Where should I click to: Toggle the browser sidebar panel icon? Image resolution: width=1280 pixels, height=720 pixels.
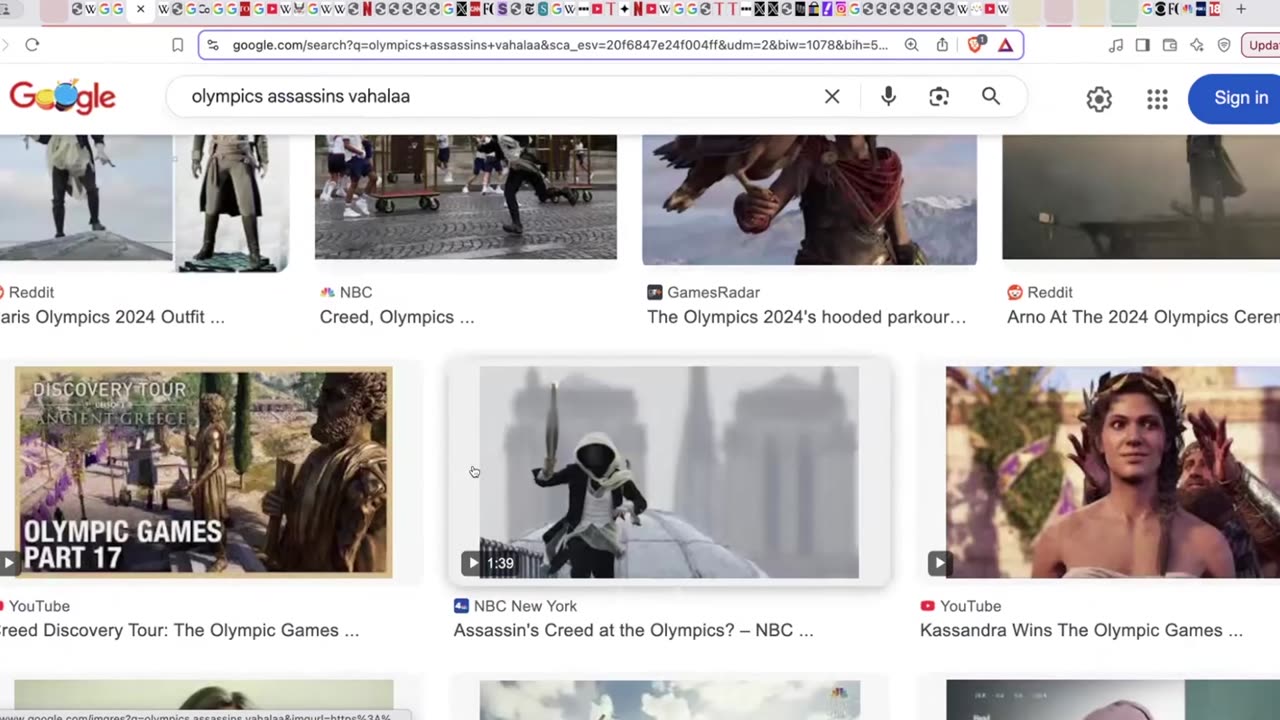coord(1142,45)
